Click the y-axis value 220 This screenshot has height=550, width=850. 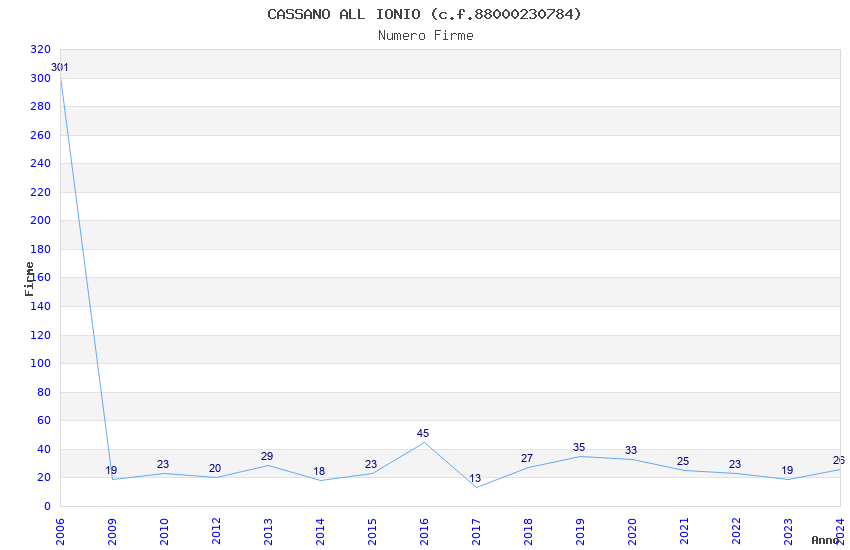click(x=41, y=192)
